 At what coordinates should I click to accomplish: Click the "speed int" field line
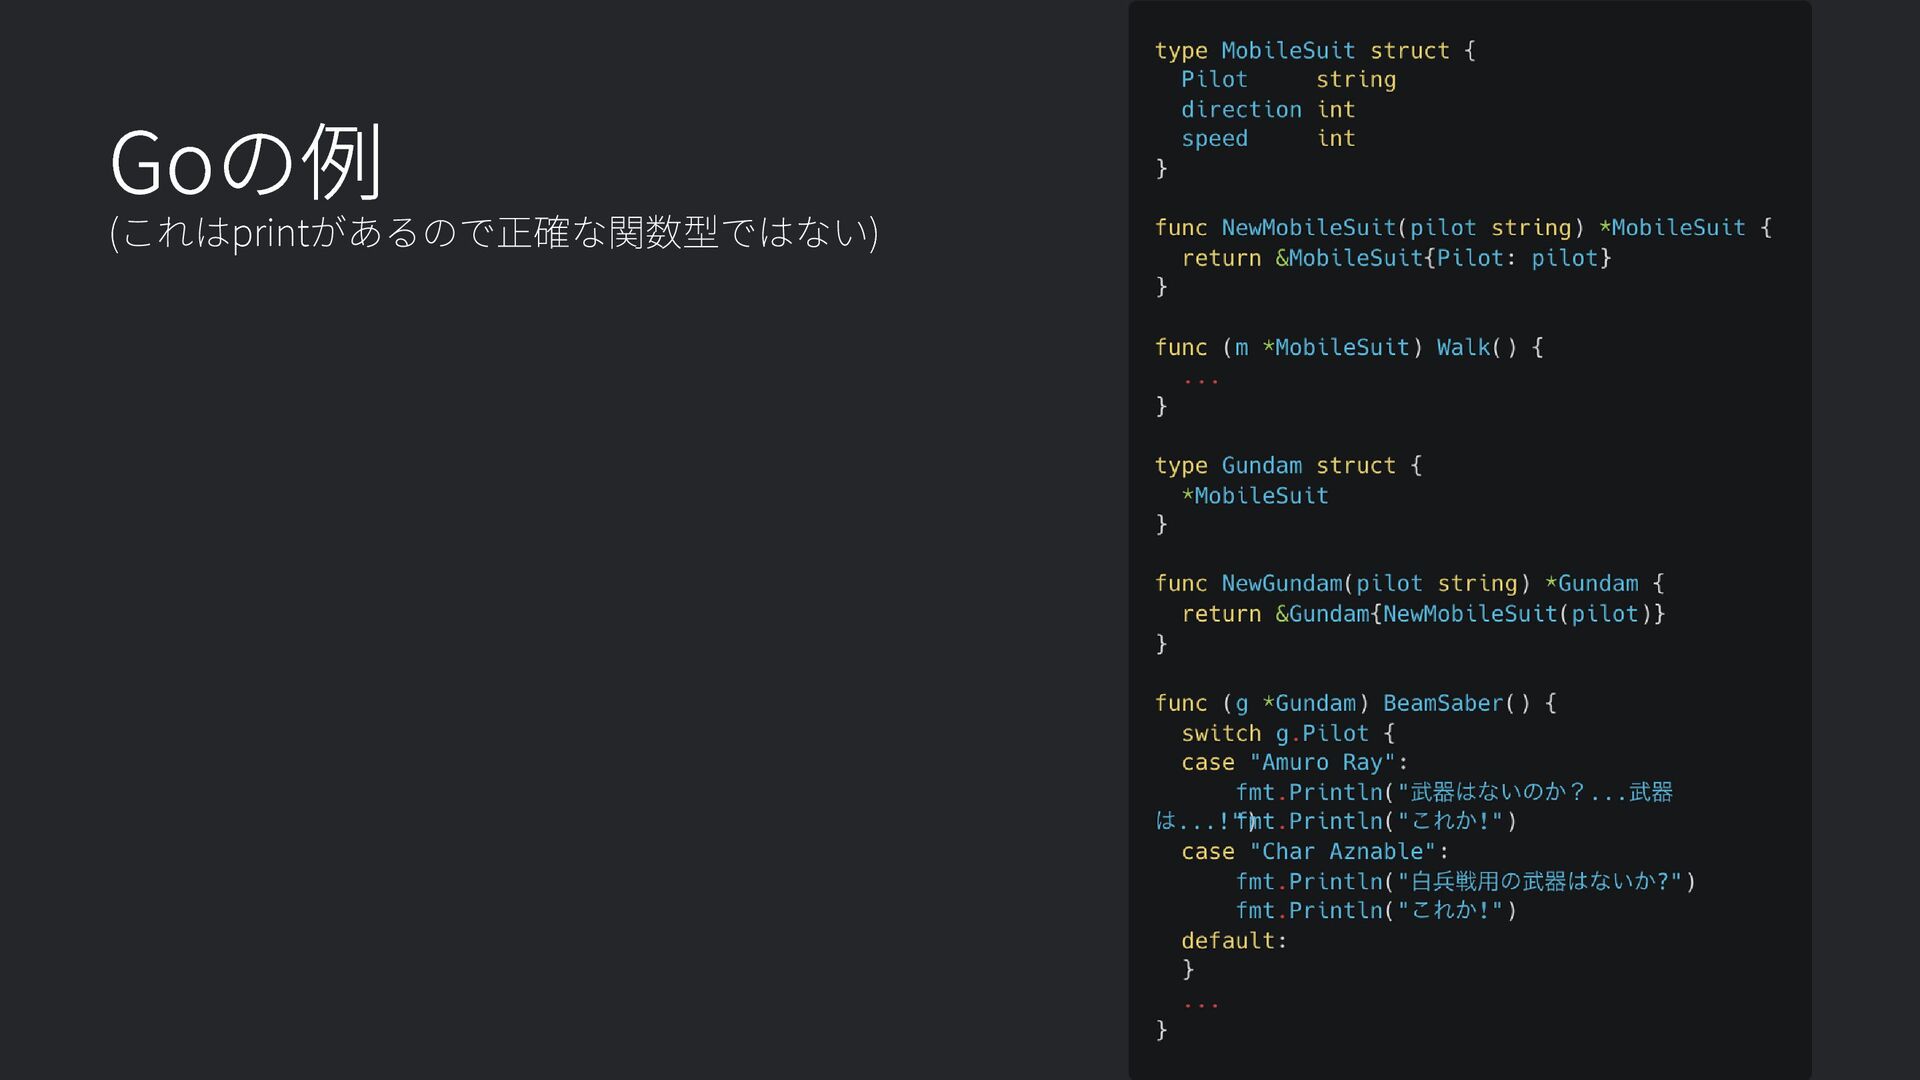(1267, 139)
